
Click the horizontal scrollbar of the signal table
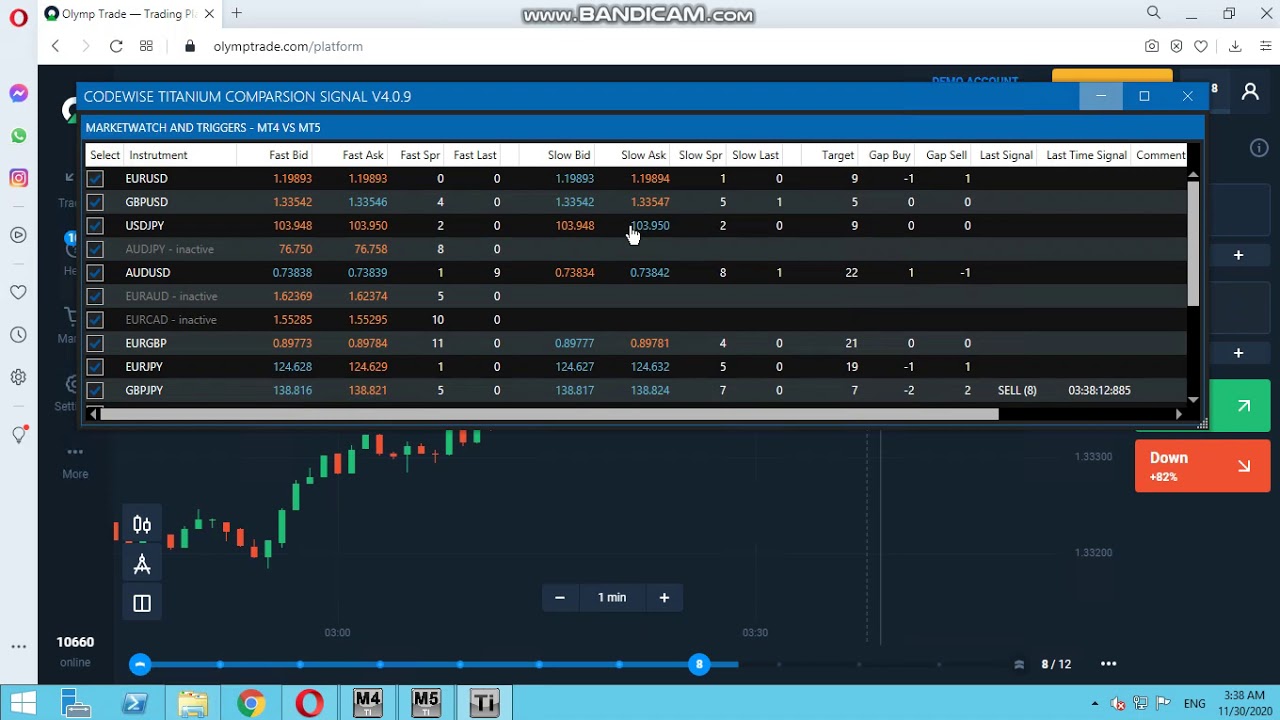549,414
